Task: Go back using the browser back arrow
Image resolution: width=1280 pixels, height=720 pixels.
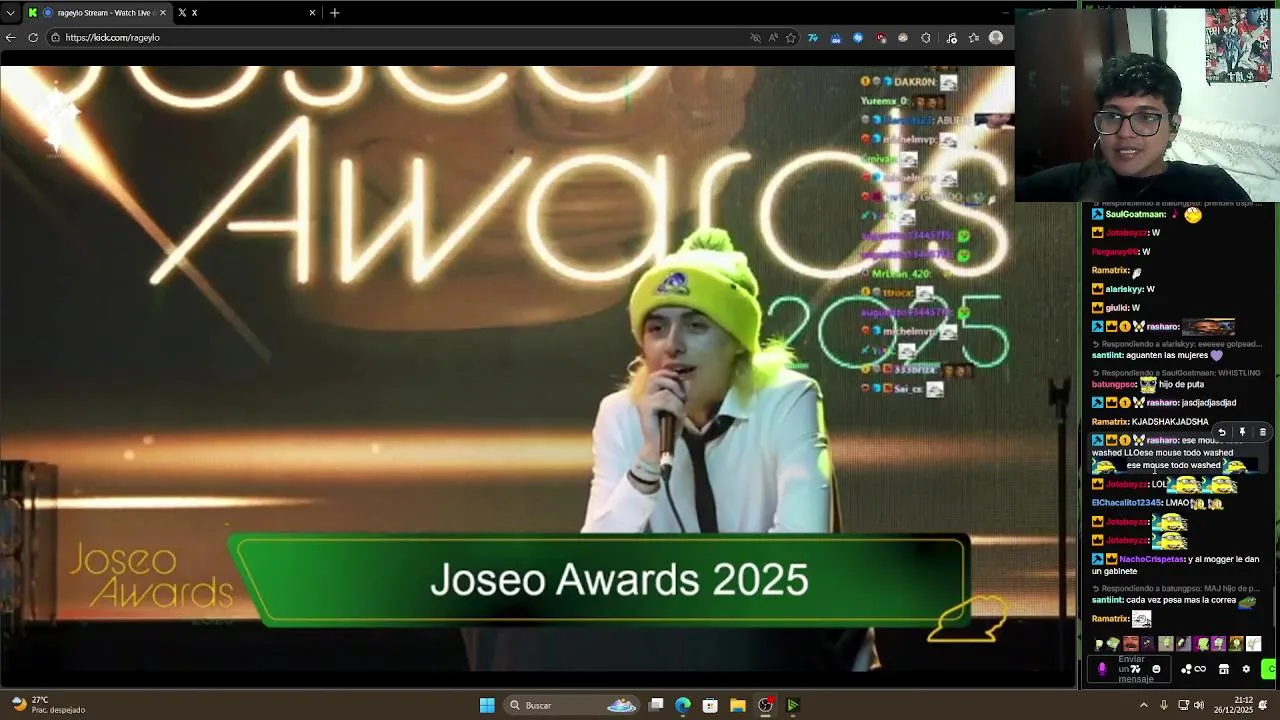Action: [10, 37]
